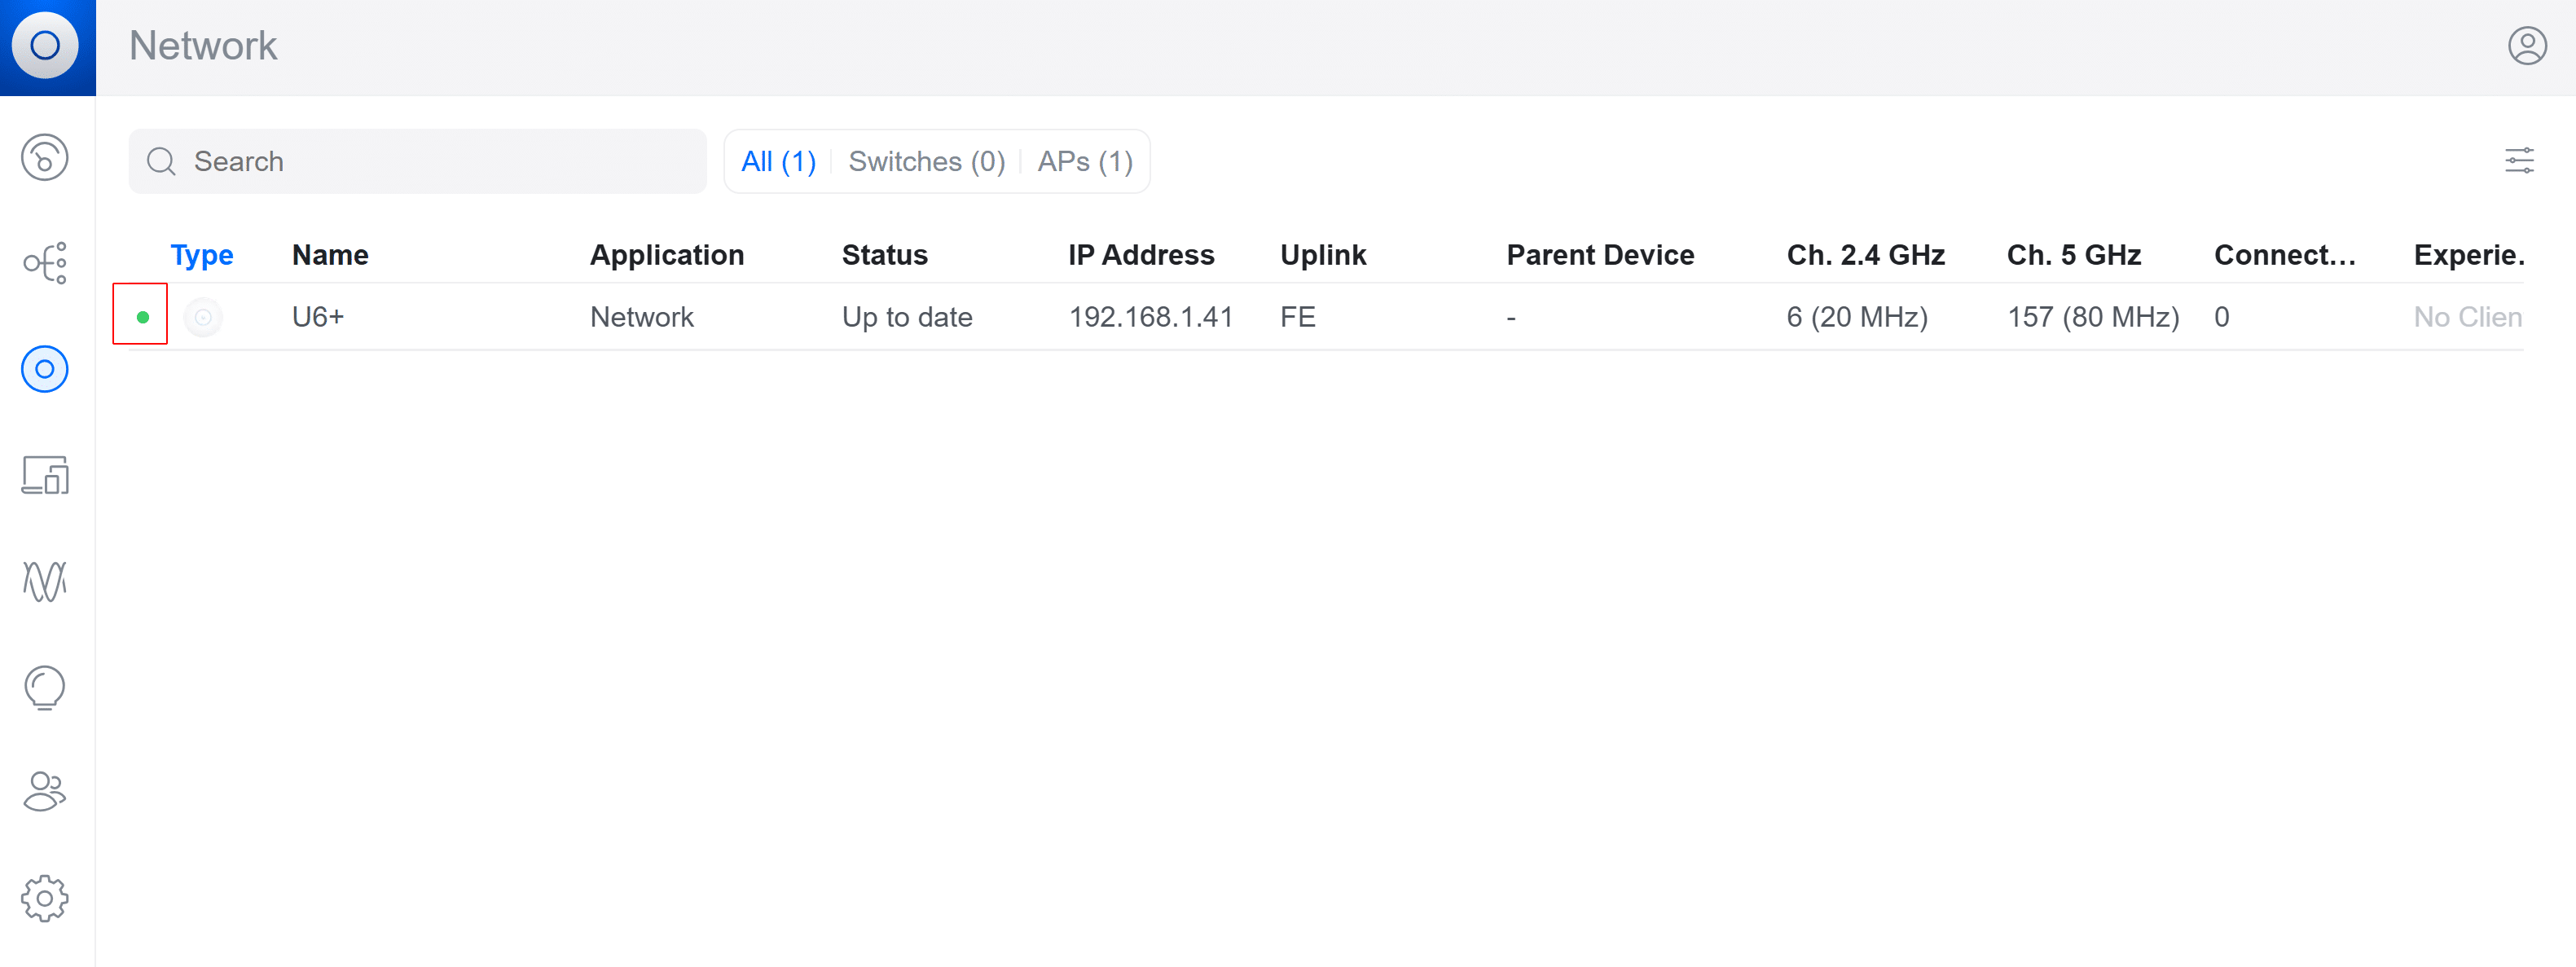Expand the APs tab details
This screenshot has width=2576, height=967.
pos(1084,159)
